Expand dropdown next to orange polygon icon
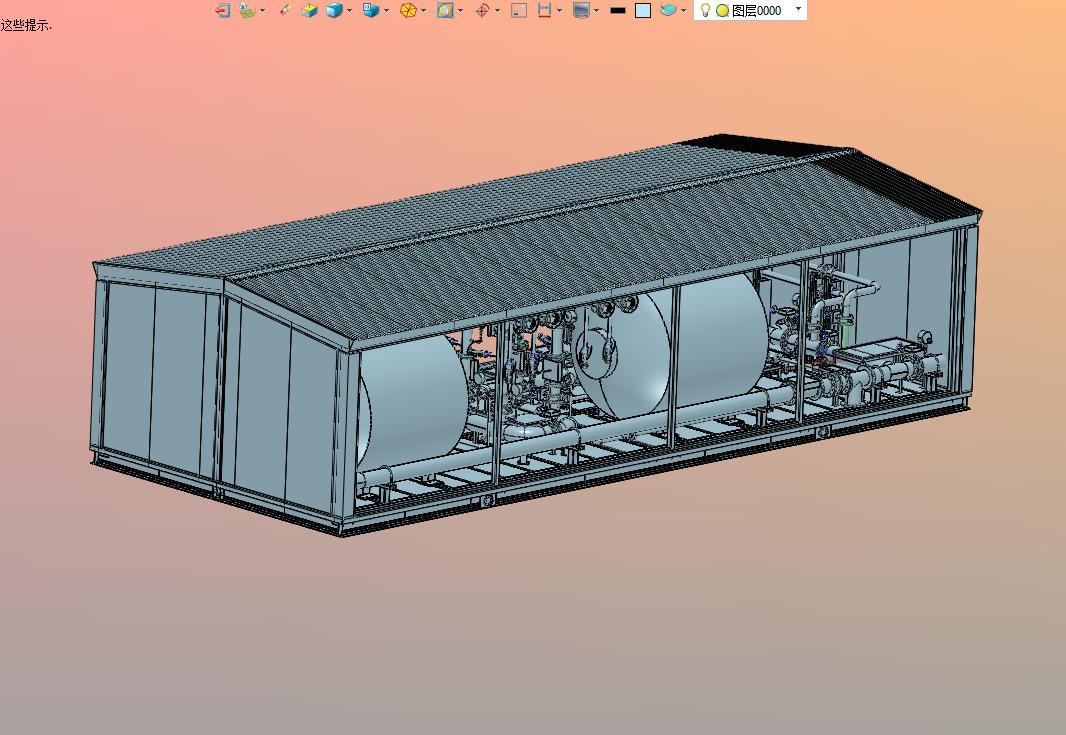Screen dimensions: 1066x735 coord(424,10)
